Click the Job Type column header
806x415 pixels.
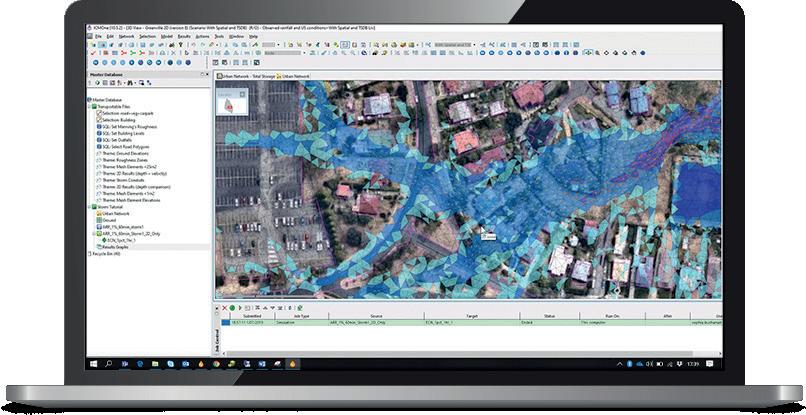tap(302, 316)
